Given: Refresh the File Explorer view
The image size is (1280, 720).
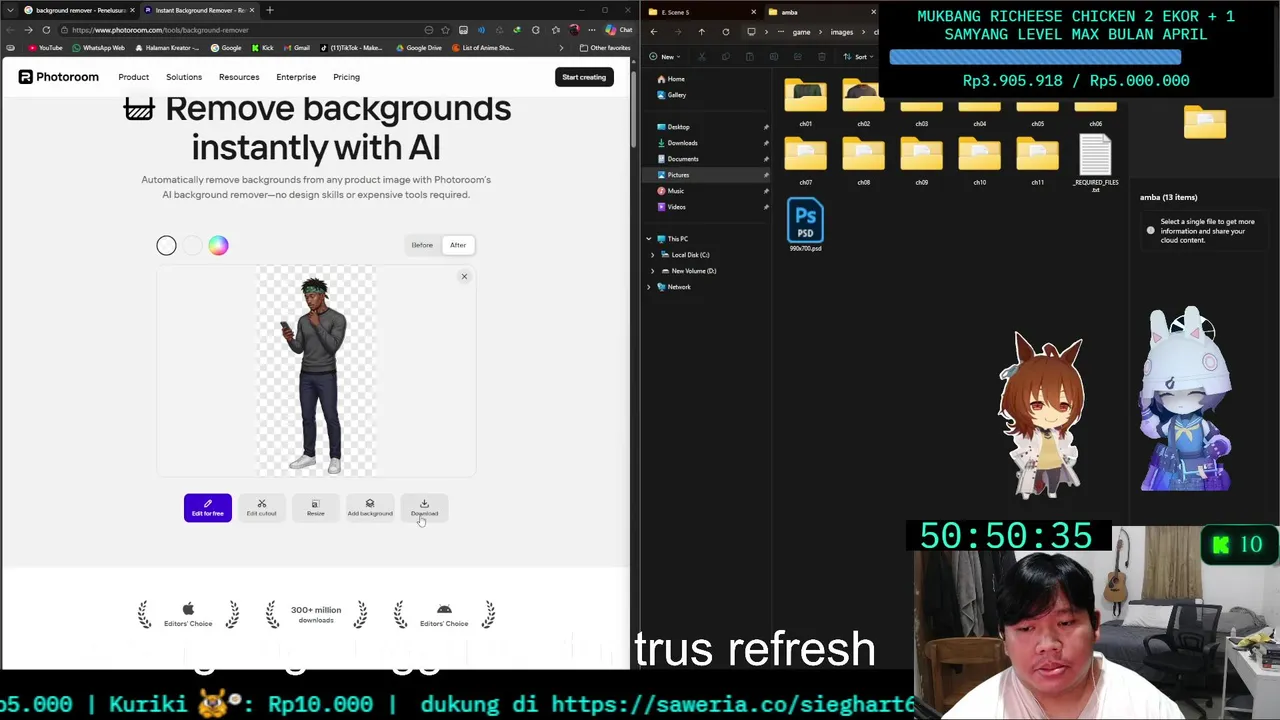Looking at the screenshot, I should [725, 32].
